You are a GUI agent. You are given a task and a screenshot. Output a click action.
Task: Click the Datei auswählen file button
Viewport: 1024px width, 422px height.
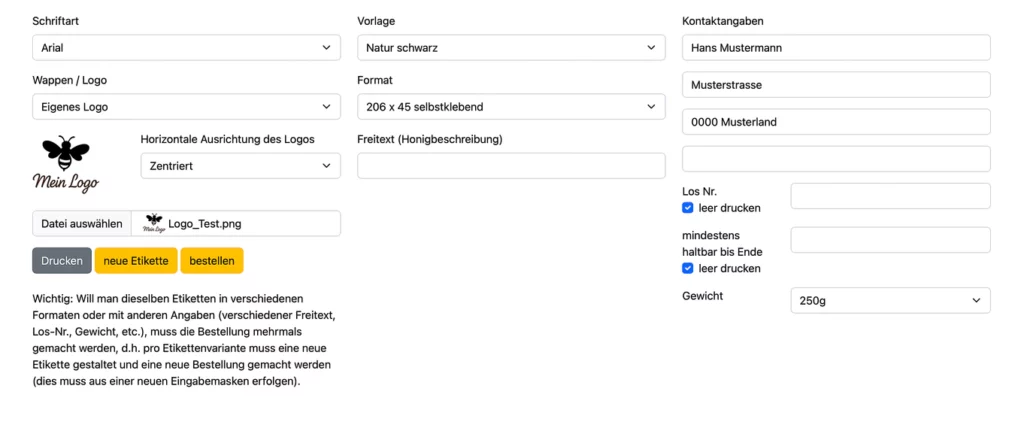(x=82, y=223)
